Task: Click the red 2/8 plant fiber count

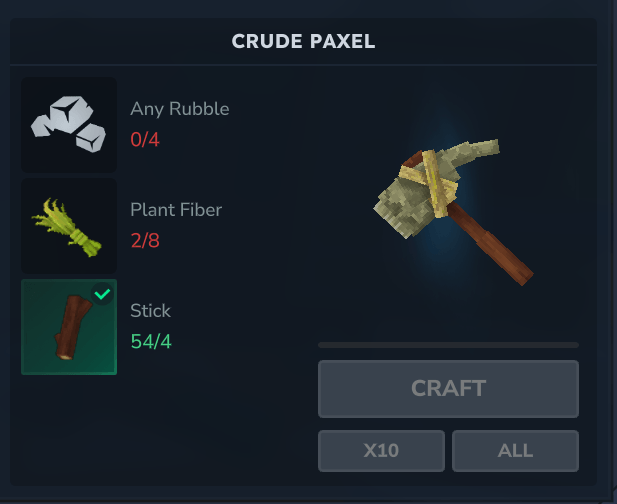Action: pos(145,240)
